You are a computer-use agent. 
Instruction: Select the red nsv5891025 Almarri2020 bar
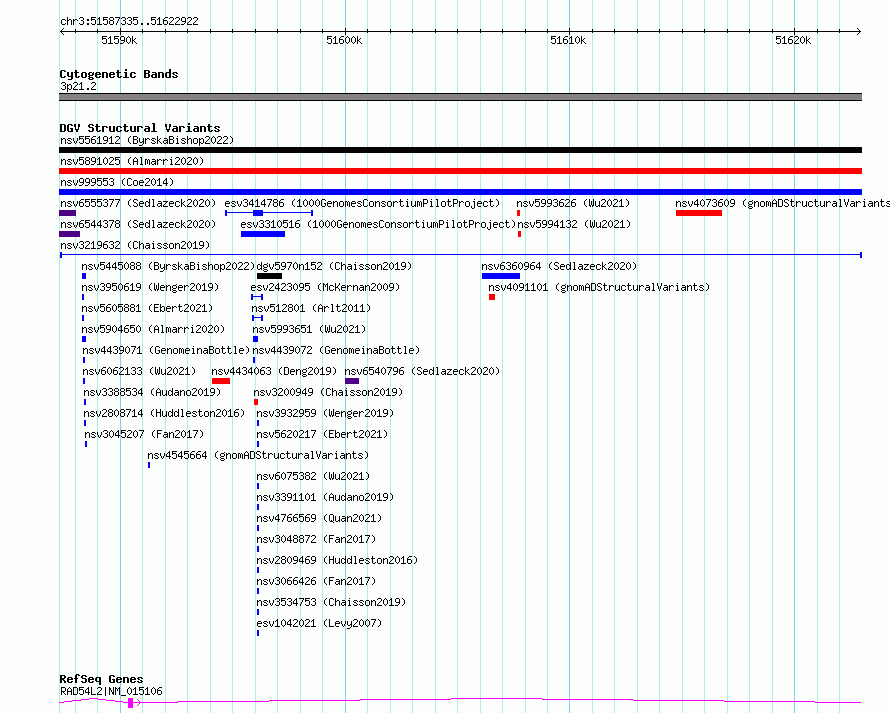tap(460, 171)
